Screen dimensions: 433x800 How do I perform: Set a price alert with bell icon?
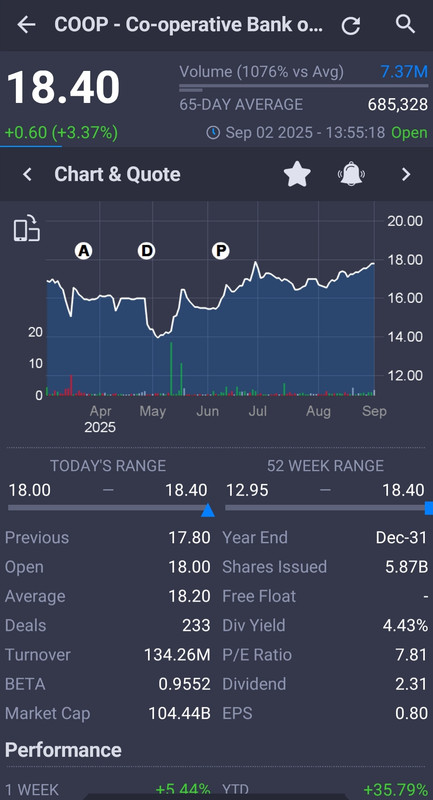(x=351, y=174)
